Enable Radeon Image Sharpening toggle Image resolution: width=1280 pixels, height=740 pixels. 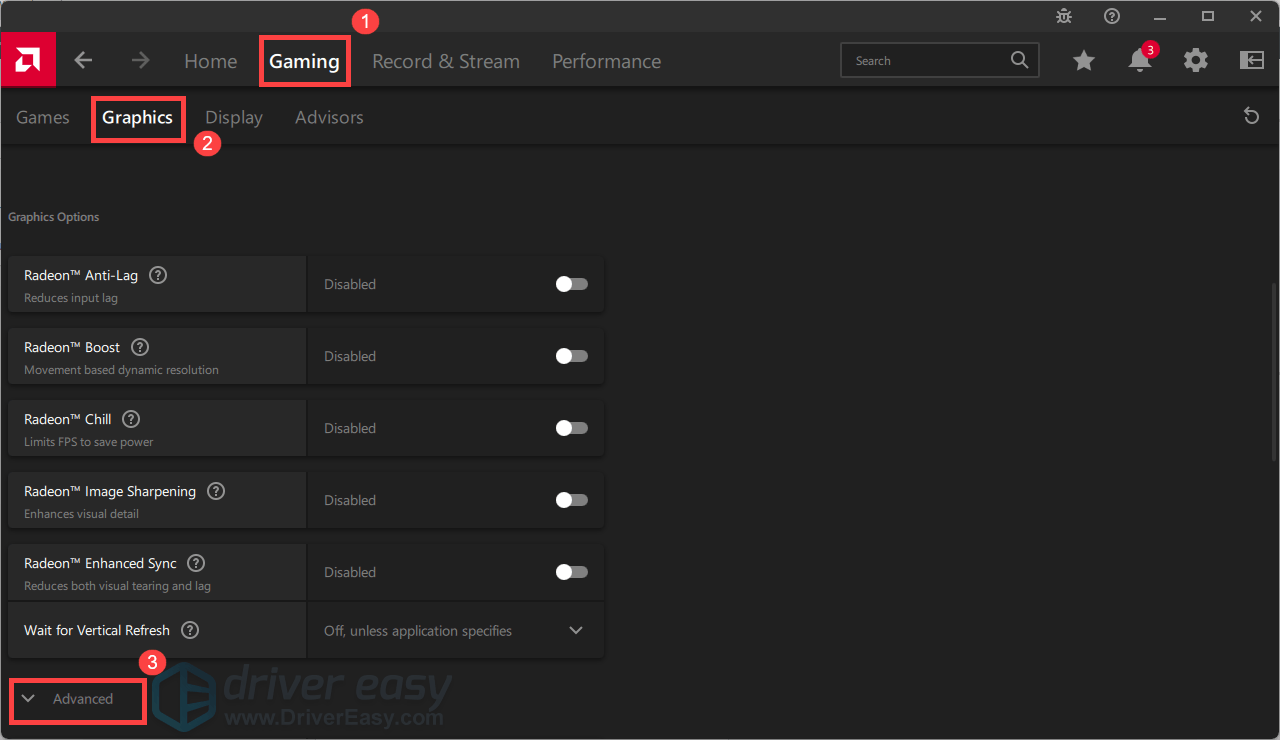[x=572, y=500]
